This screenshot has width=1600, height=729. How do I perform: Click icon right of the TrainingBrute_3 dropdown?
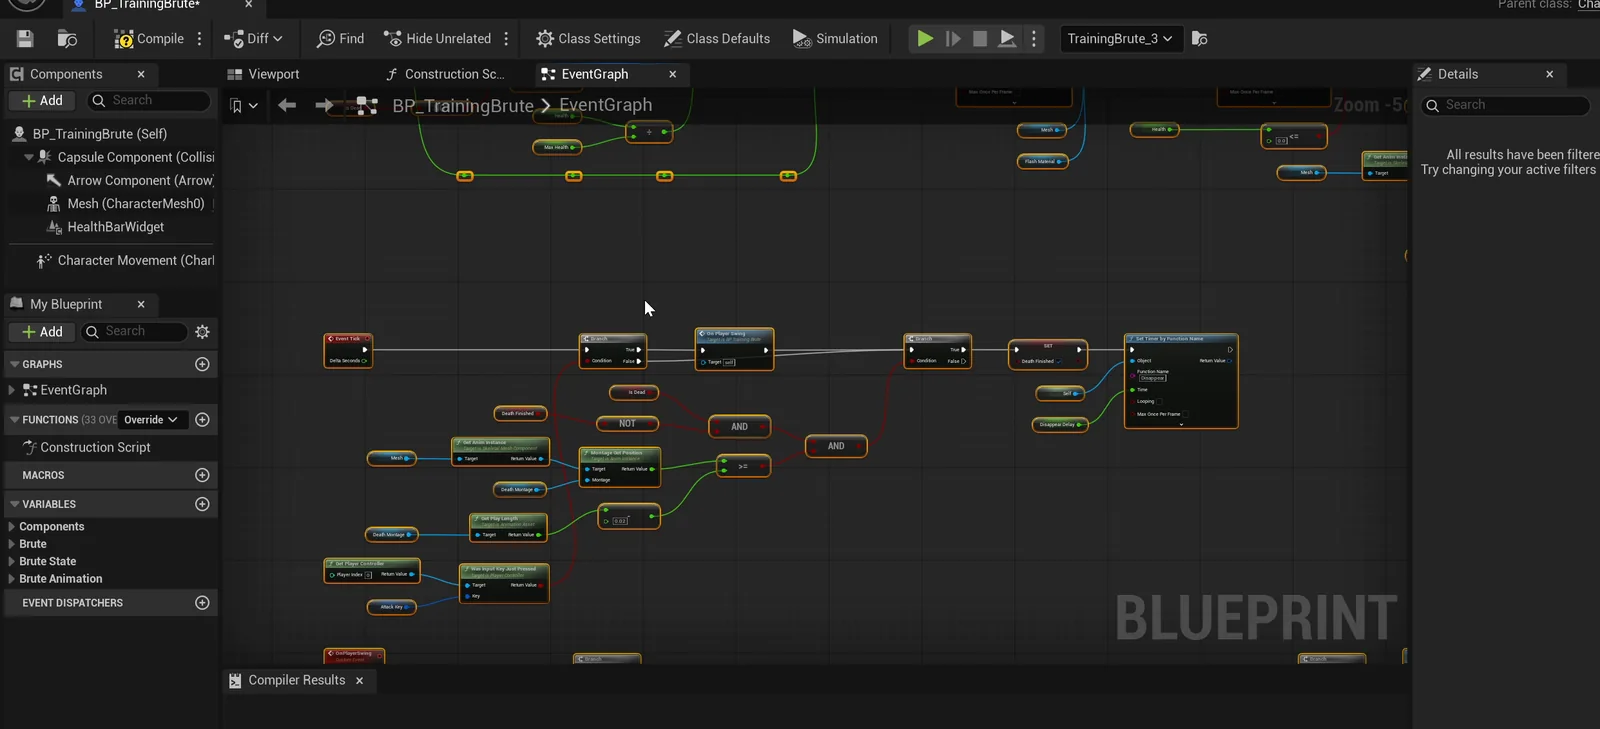click(1200, 39)
